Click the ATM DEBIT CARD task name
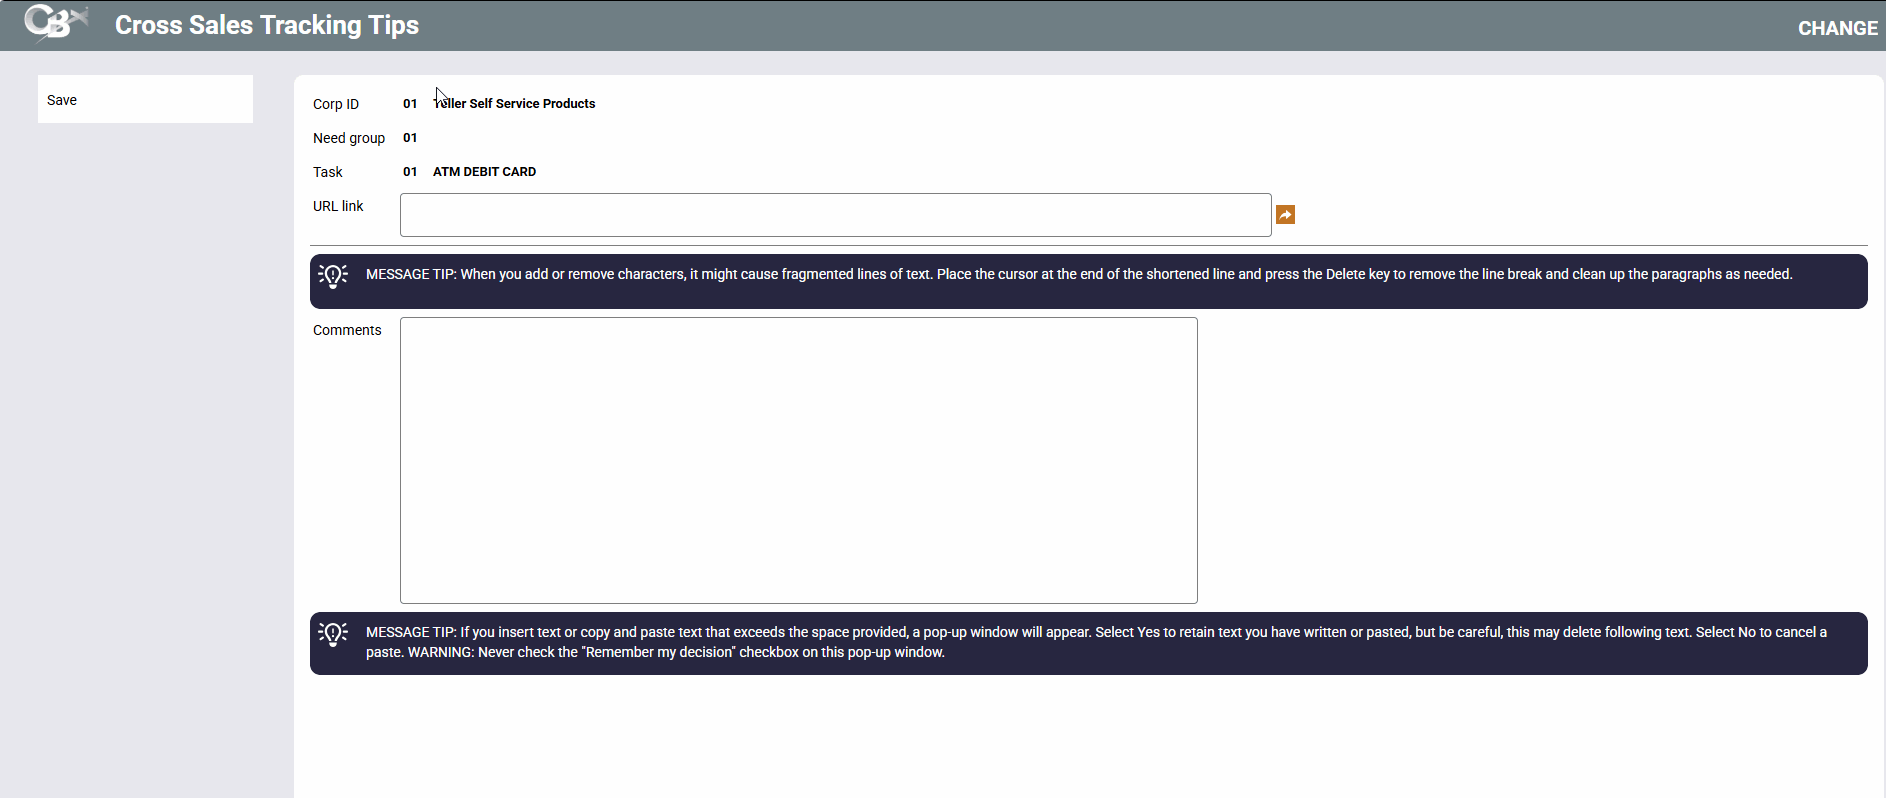The height and width of the screenshot is (798, 1886). tap(484, 172)
